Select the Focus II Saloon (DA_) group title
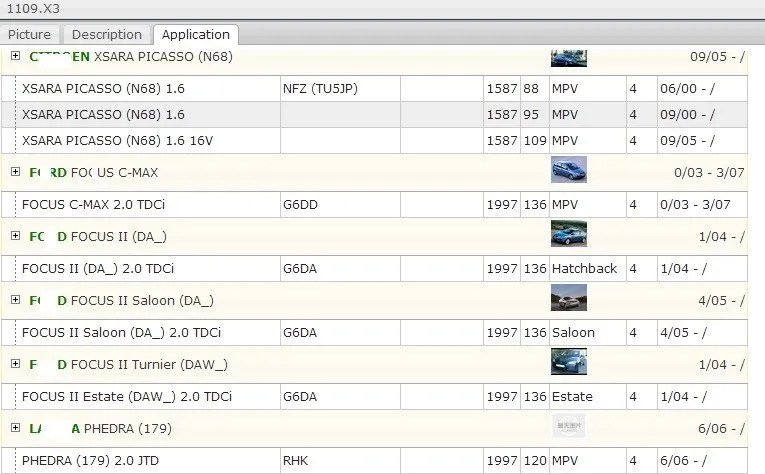 (121, 300)
